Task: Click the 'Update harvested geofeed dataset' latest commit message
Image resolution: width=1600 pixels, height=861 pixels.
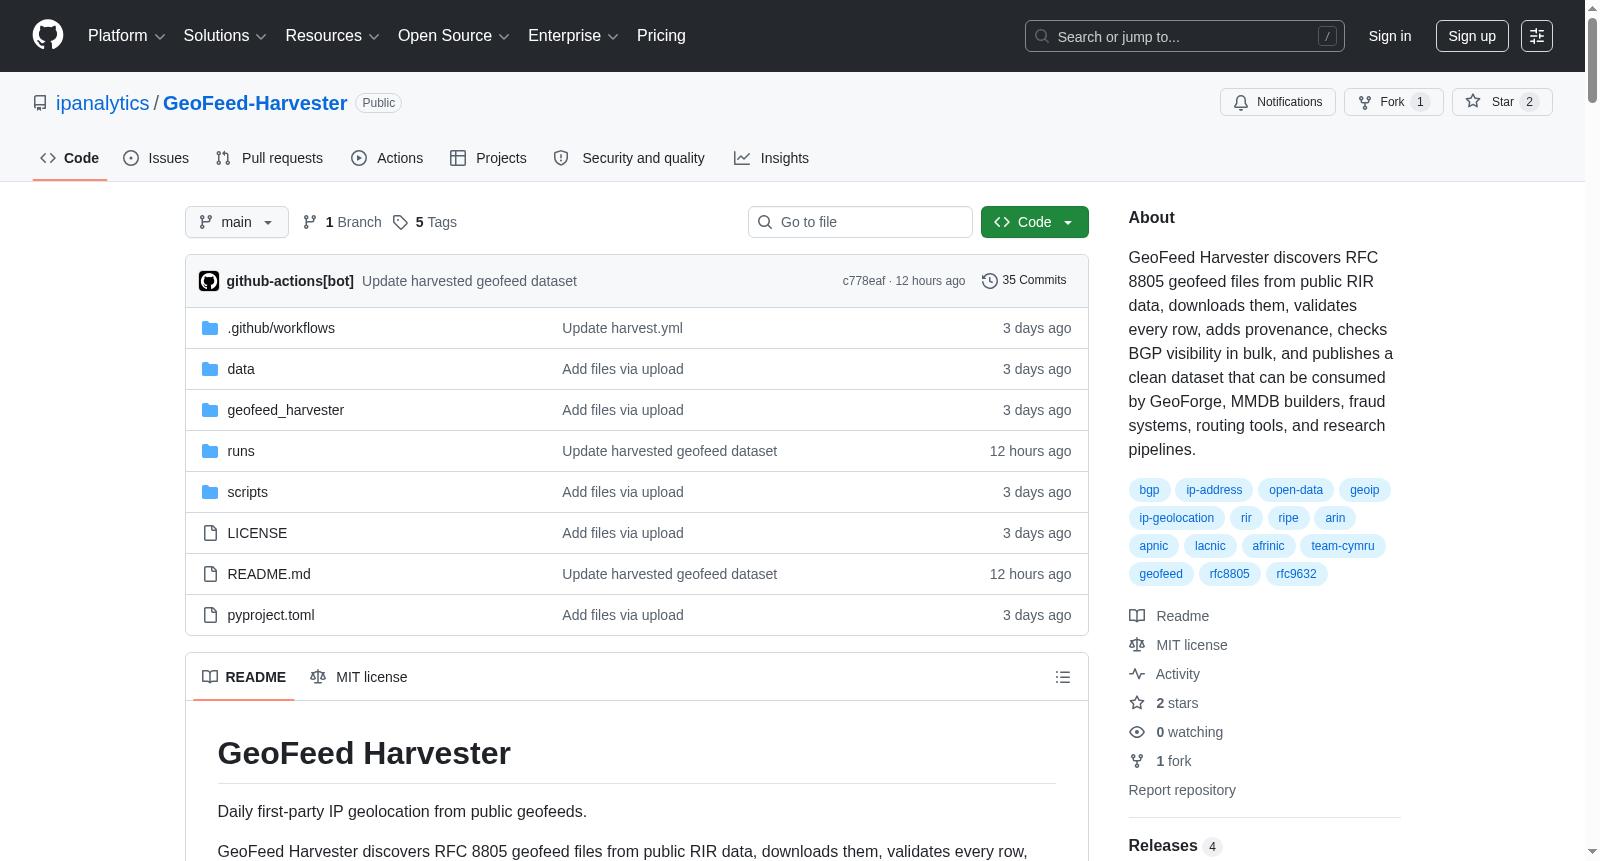Action: pos(469,281)
